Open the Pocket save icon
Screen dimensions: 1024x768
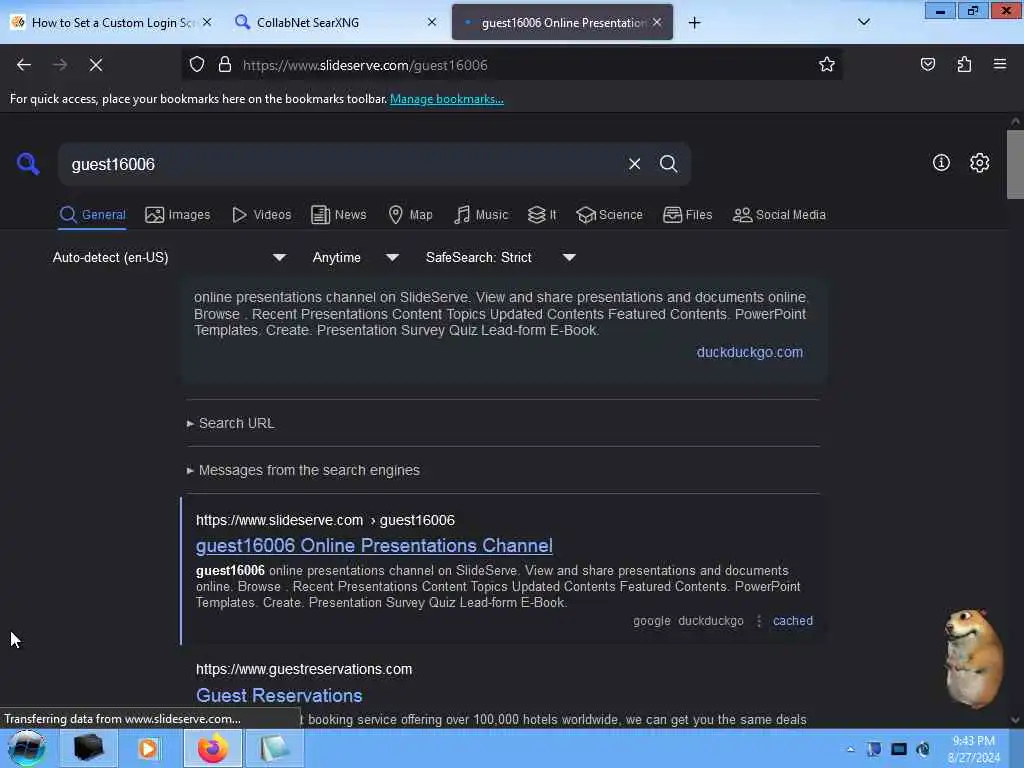pos(927,65)
